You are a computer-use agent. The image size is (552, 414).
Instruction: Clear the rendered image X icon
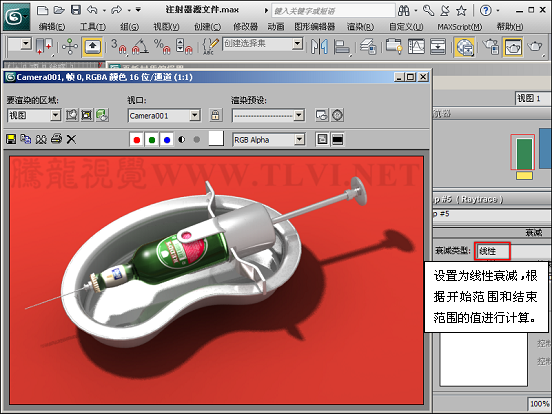click(71, 139)
